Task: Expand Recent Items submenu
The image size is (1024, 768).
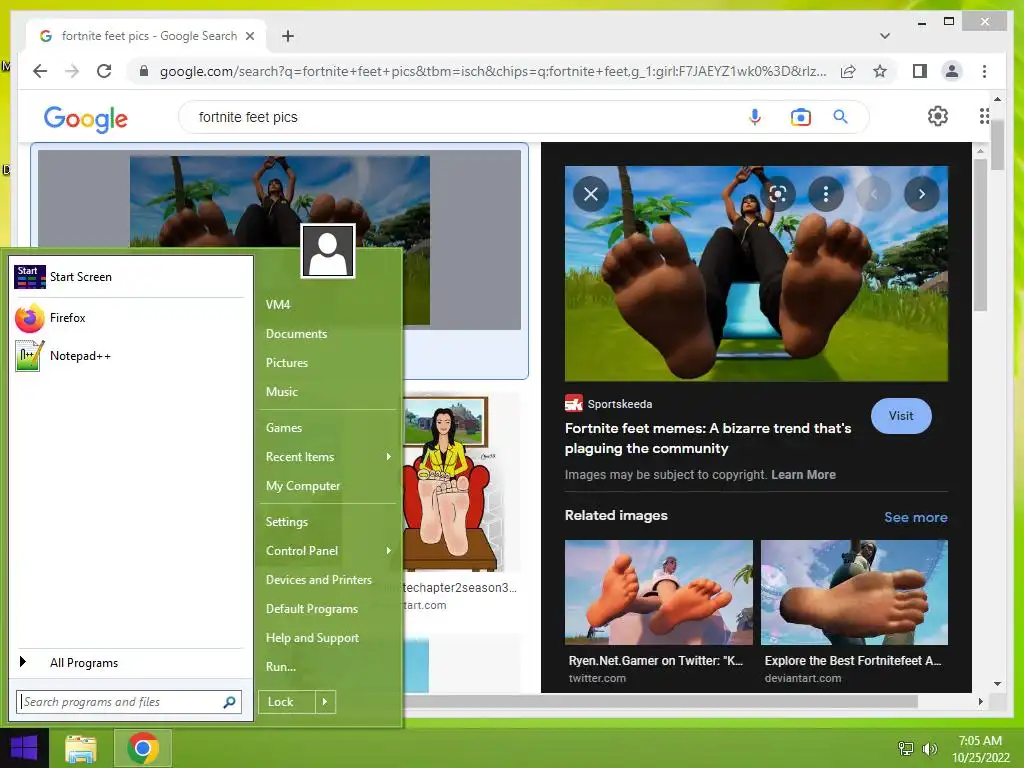Action: [328, 457]
